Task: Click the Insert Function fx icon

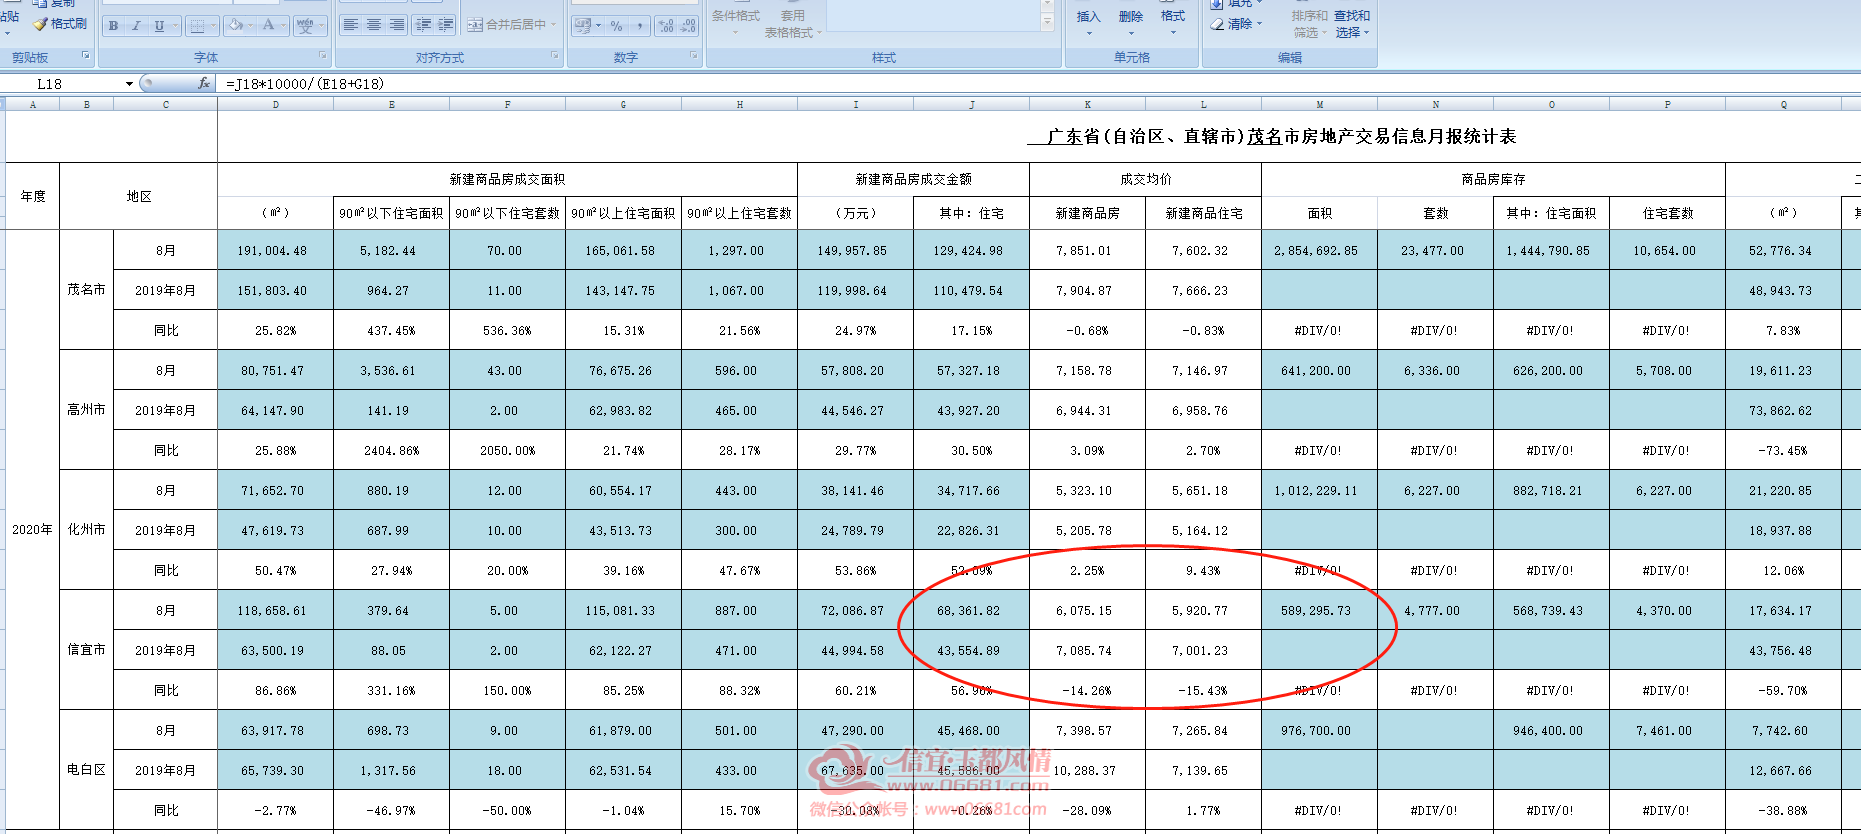Action: (x=204, y=84)
